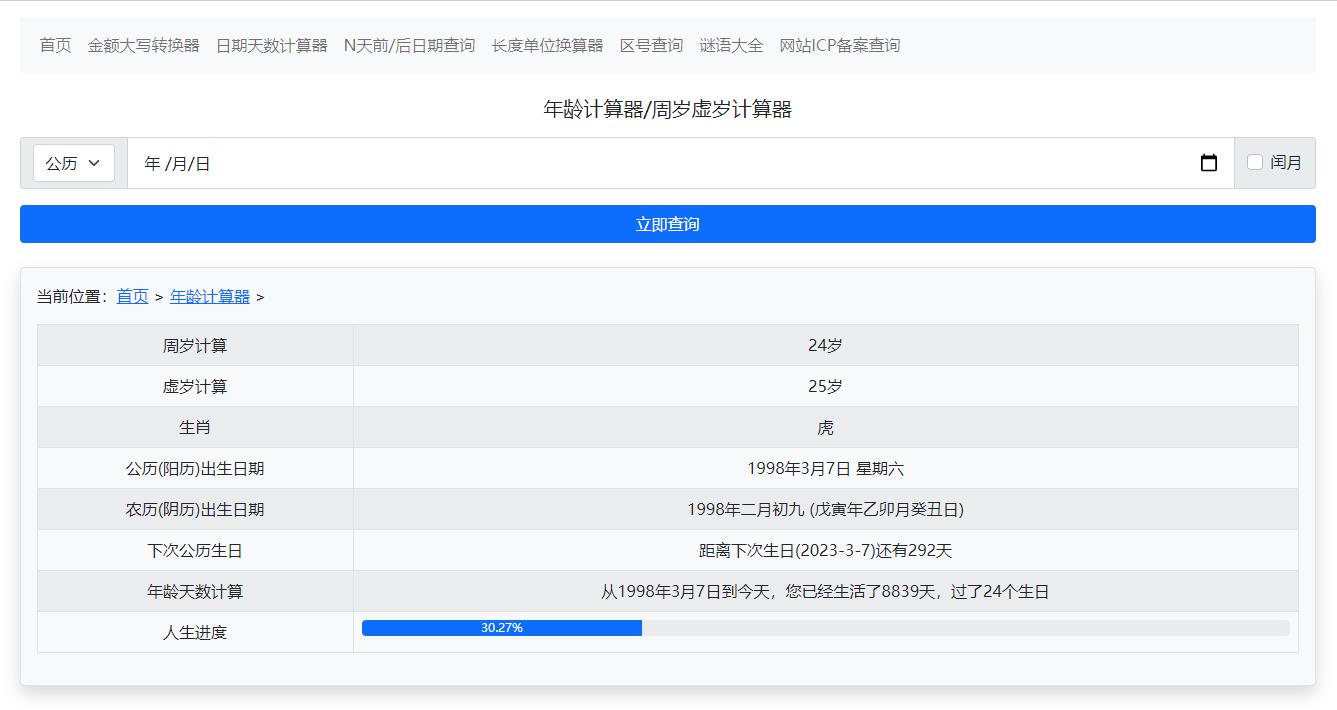
Task: Open the 区号查询 lookup page
Action: click(x=651, y=45)
